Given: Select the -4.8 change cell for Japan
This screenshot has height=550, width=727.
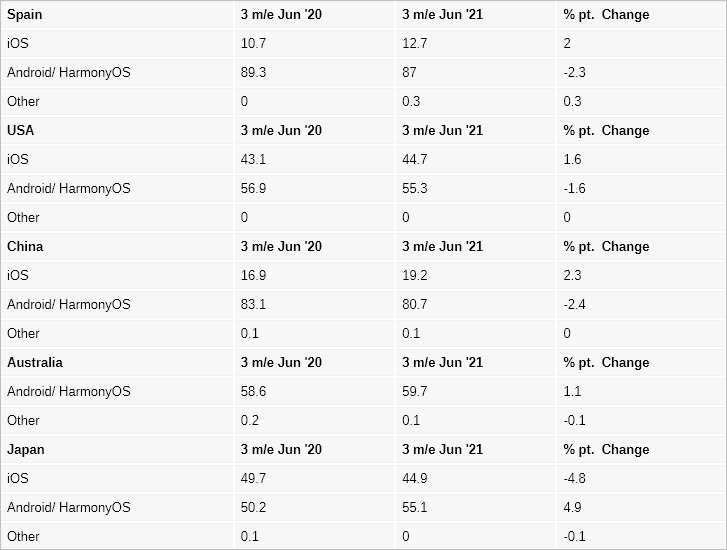Looking at the screenshot, I should [575, 479].
